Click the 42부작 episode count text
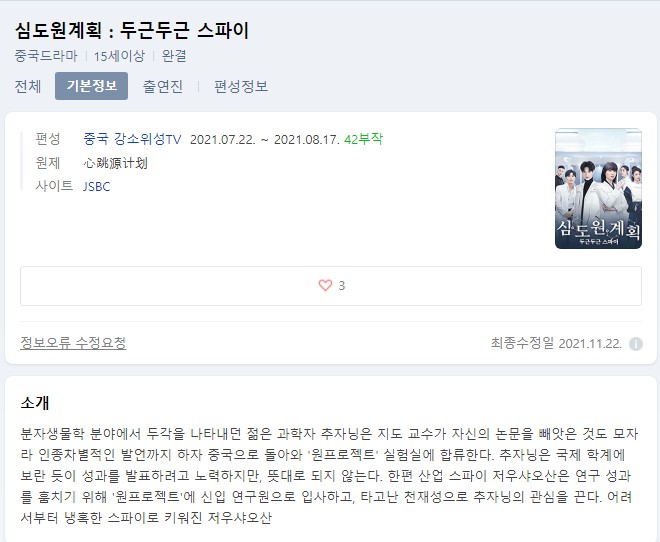This screenshot has height=542, width=660. 363,139
